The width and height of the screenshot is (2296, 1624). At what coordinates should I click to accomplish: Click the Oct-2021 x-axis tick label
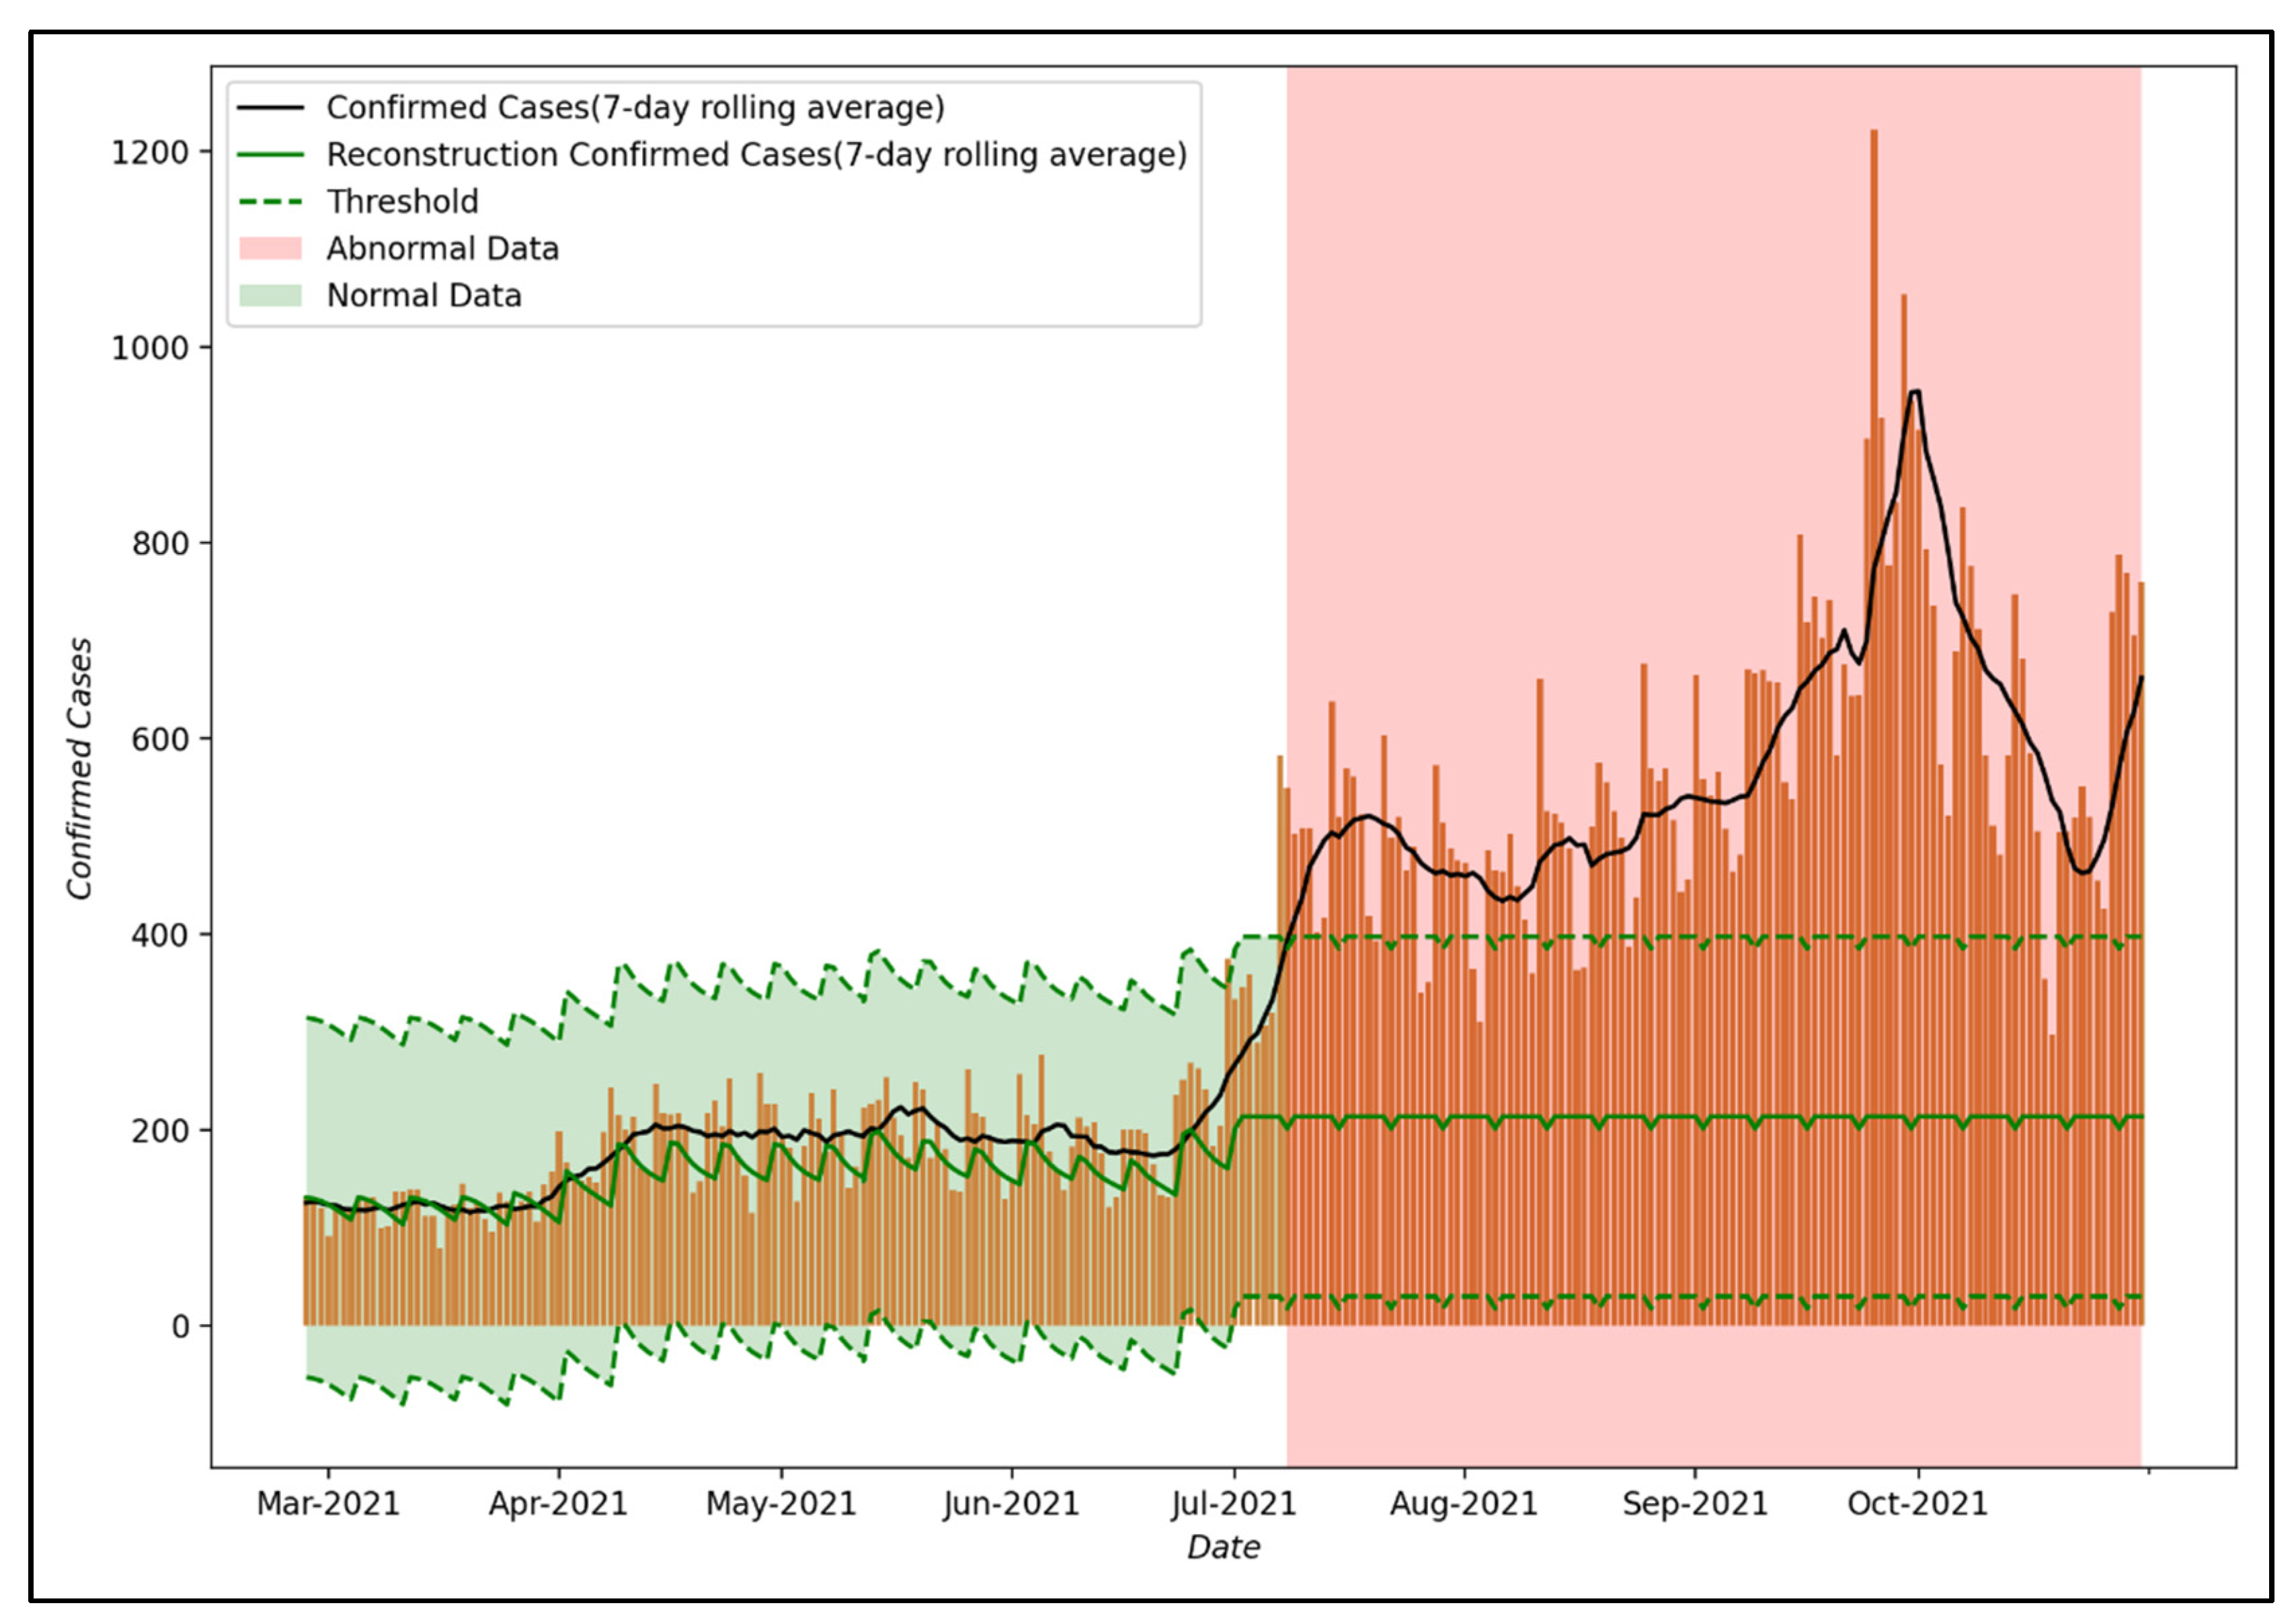tap(1917, 1503)
